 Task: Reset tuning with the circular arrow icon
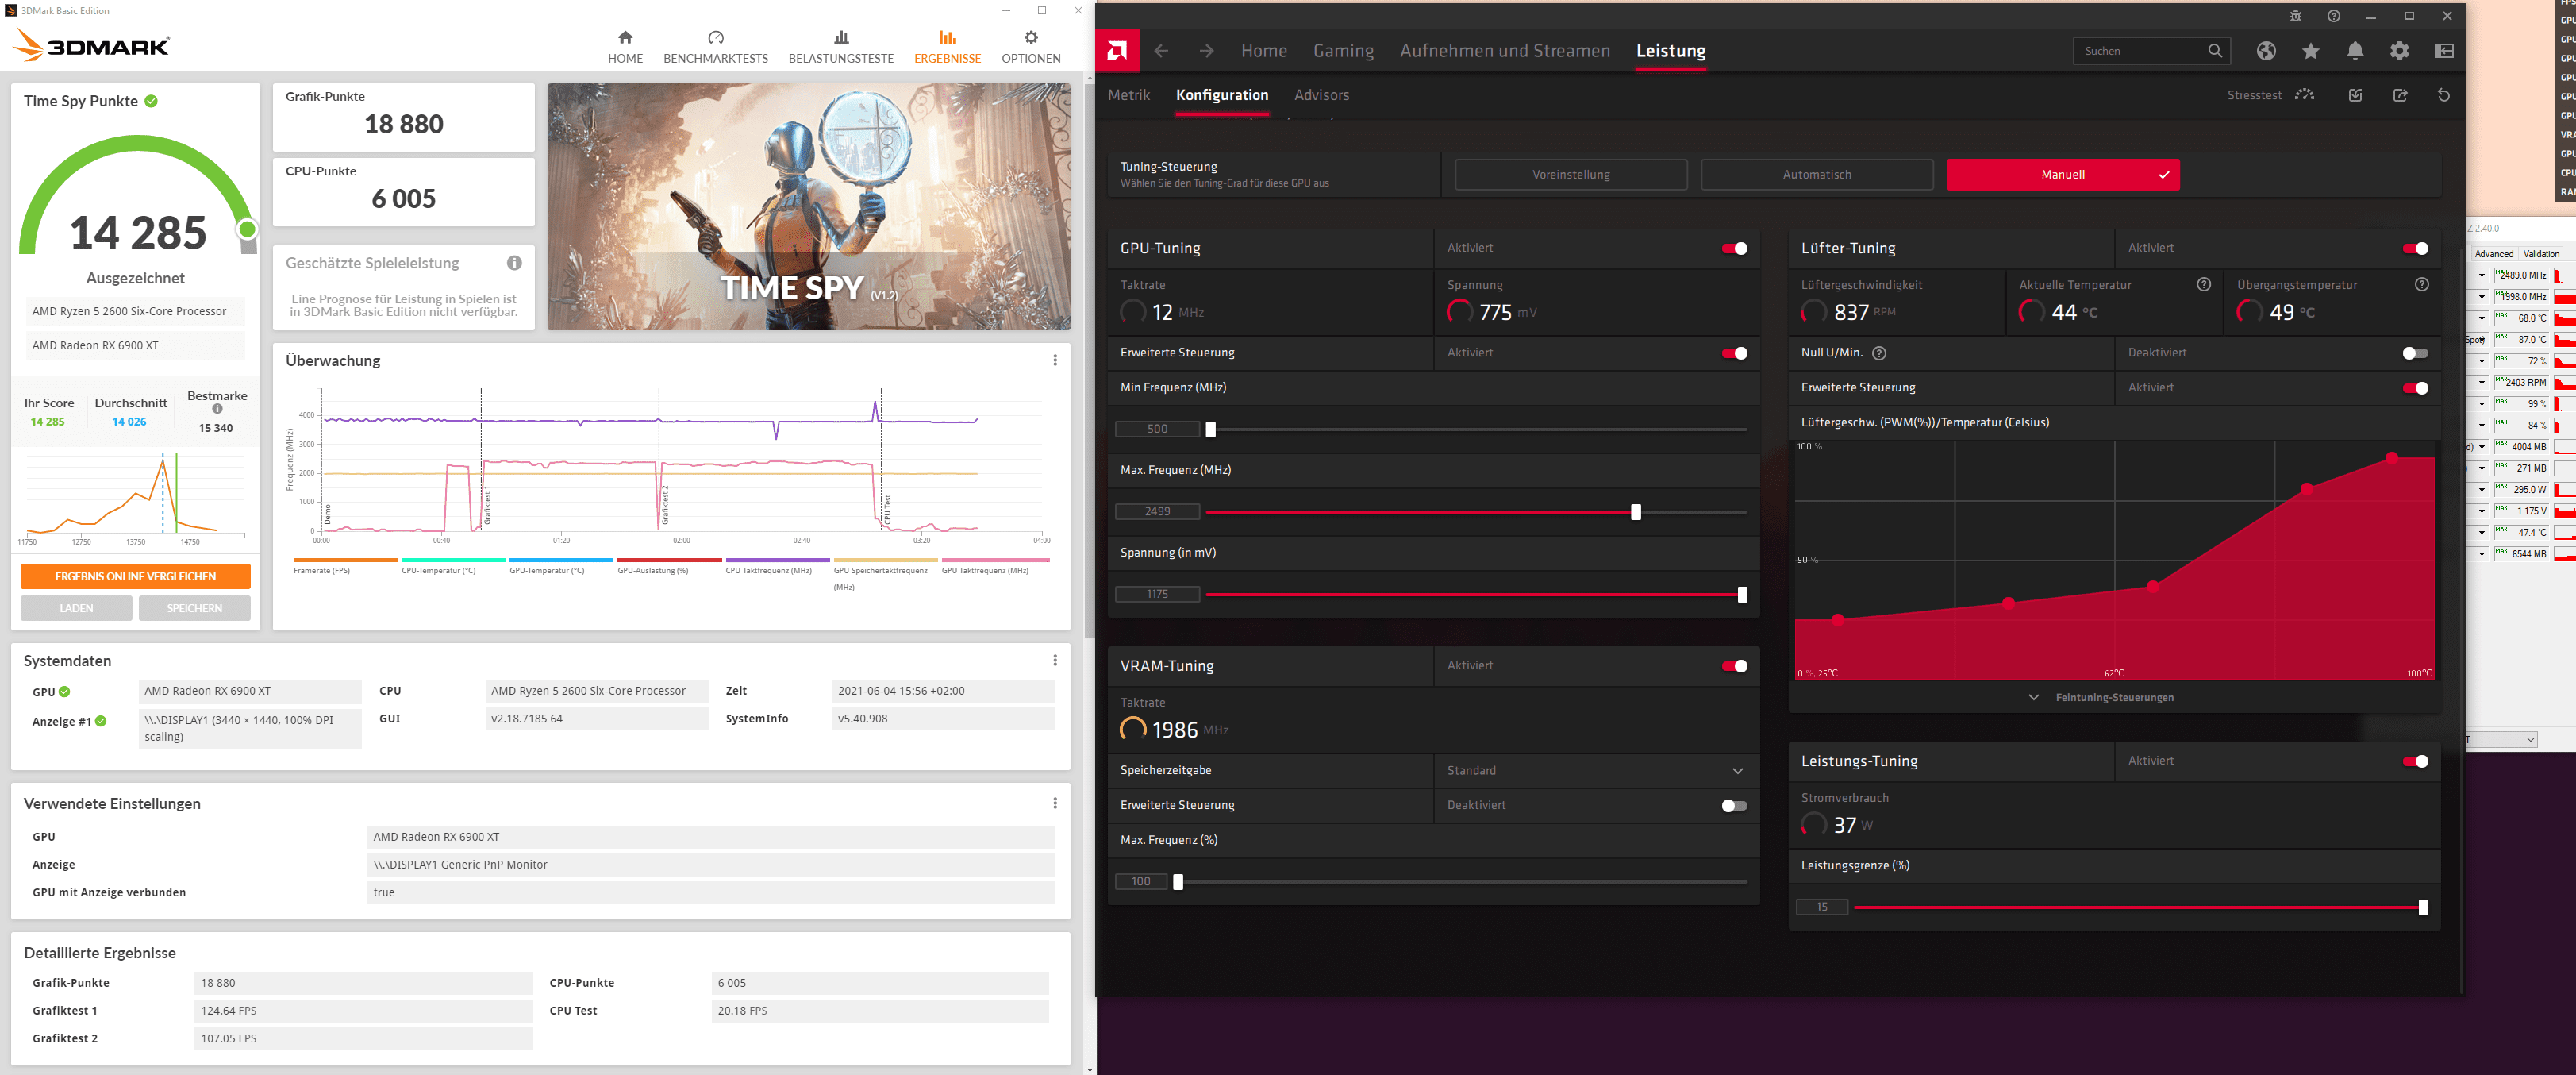tap(2444, 95)
